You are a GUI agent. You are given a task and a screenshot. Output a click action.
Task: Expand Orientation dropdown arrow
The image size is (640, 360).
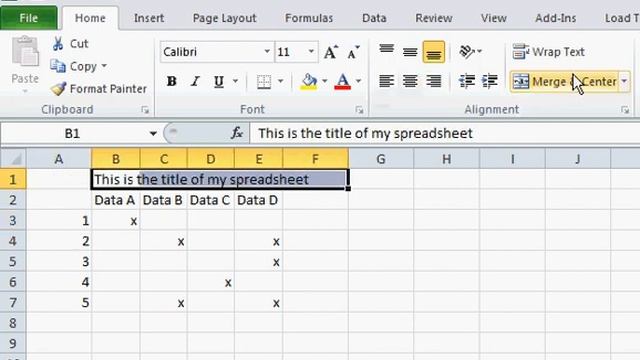tap(480, 51)
